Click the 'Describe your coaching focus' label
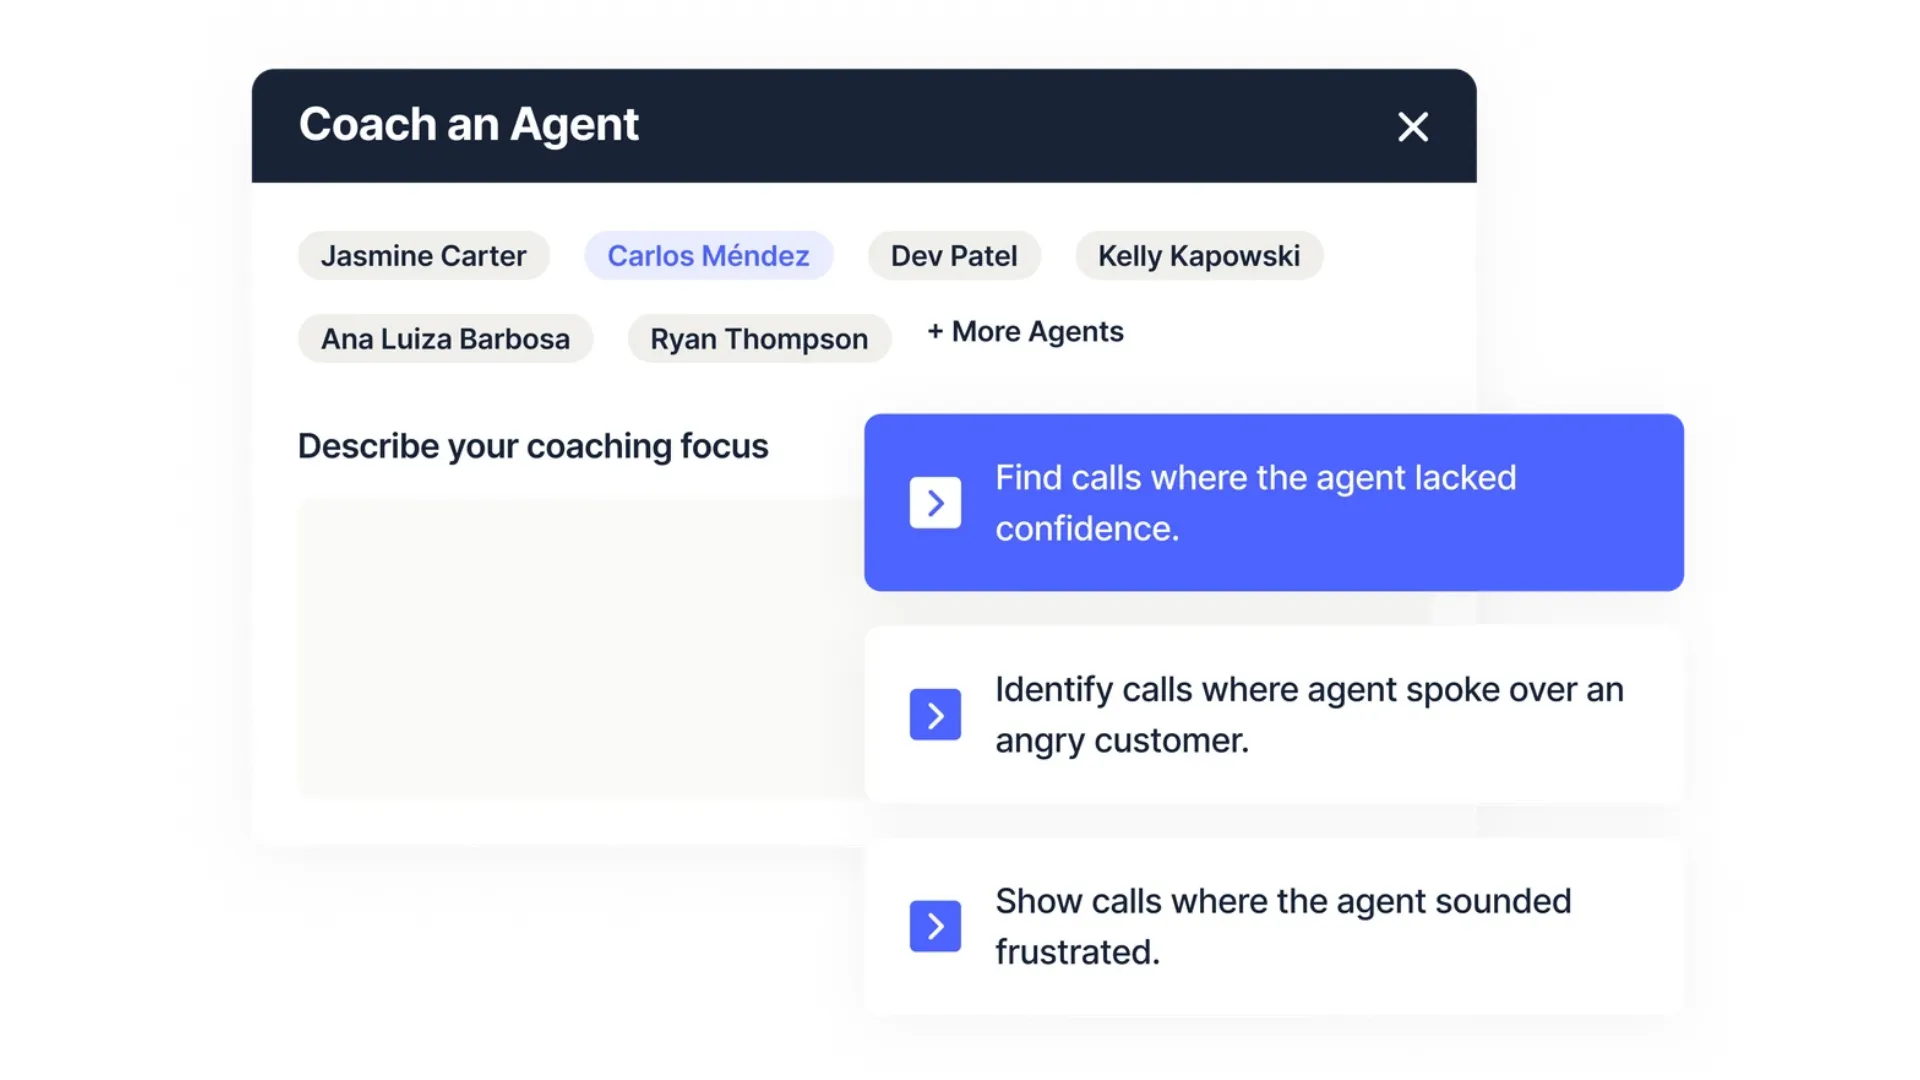The width and height of the screenshot is (1920, 1080). [x=533, y=446]
